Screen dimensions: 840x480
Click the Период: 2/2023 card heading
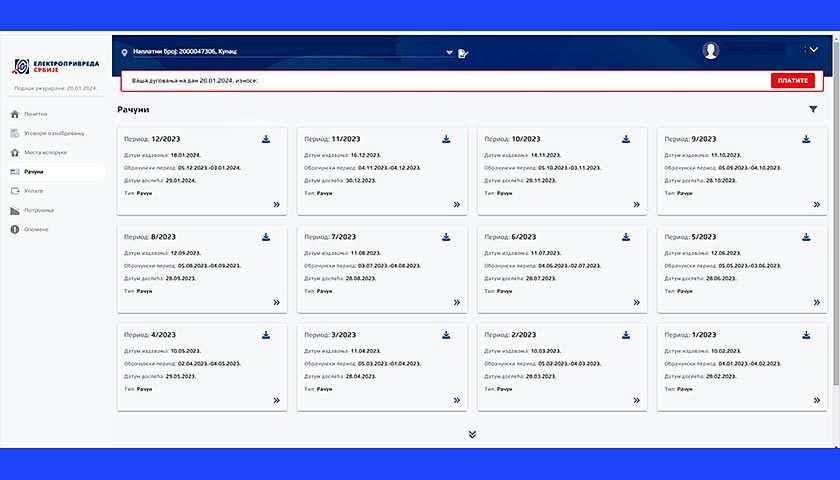pos(510,335)
